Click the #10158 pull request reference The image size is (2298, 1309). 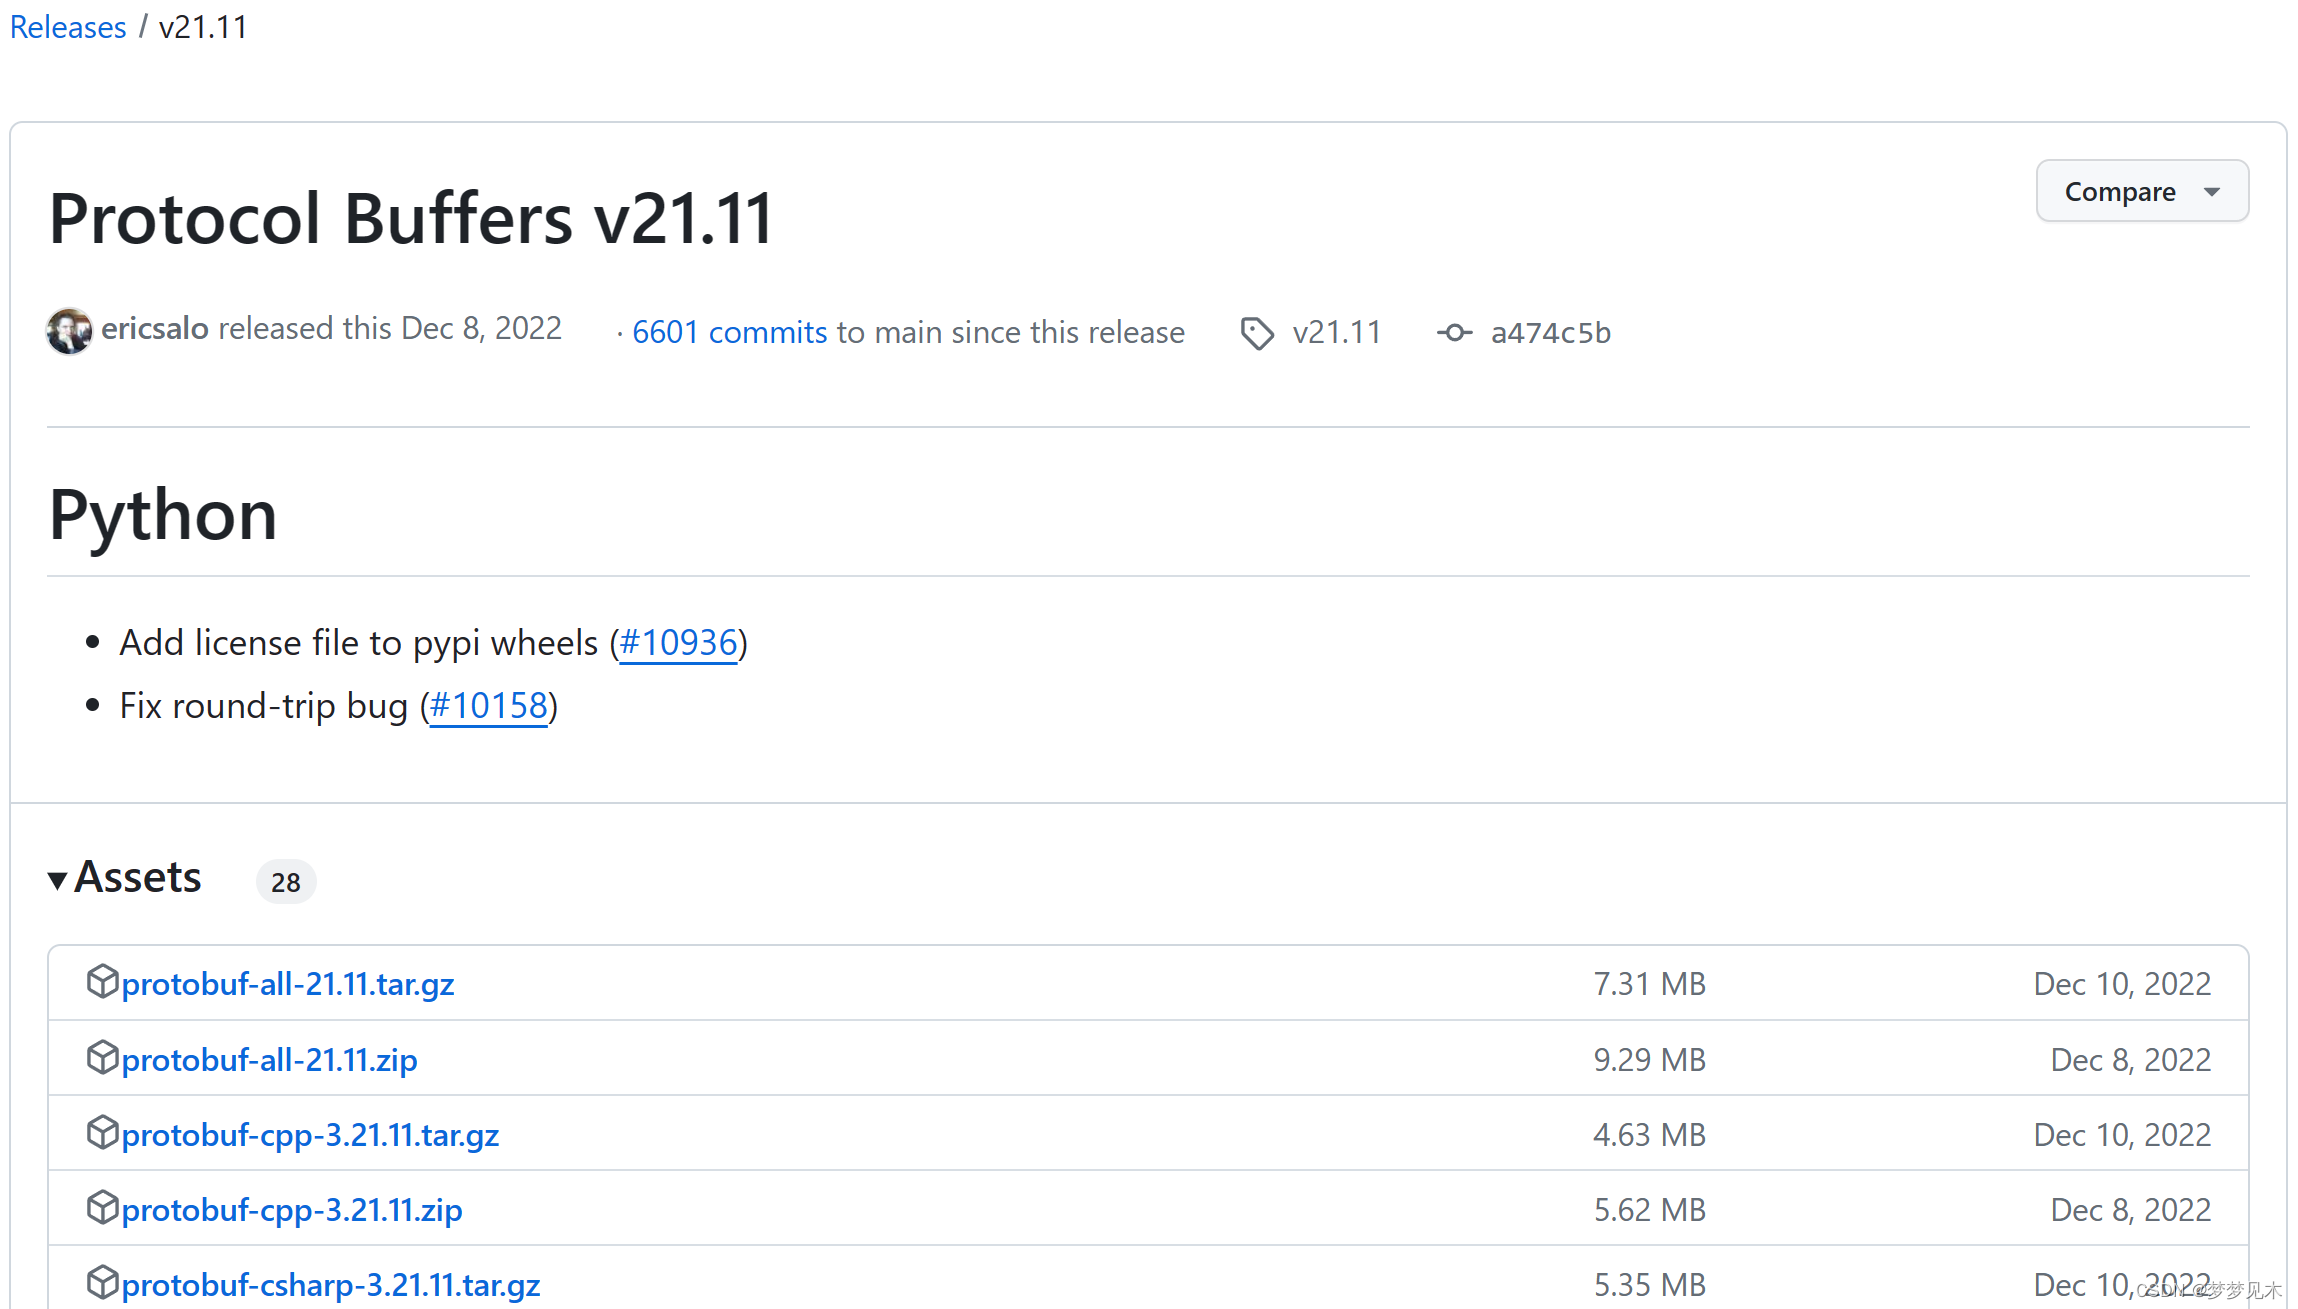489,706
